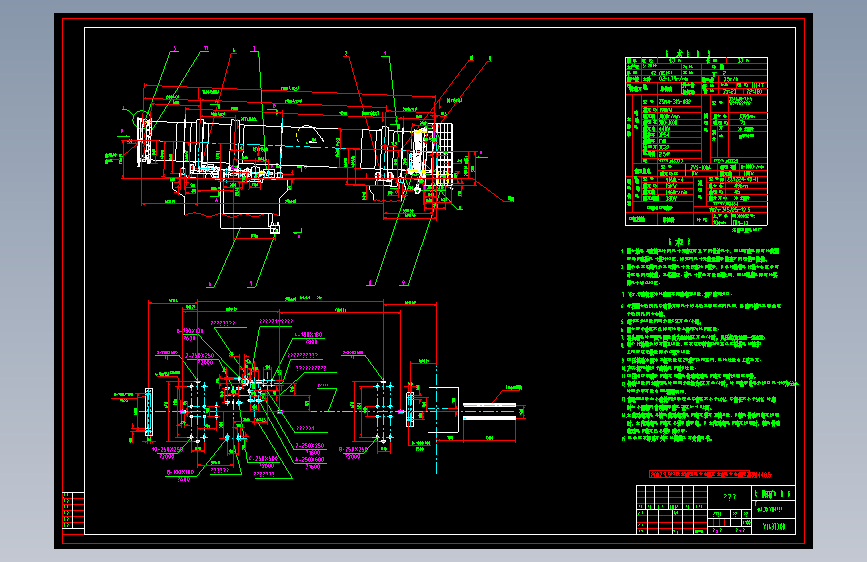Click the 8-100X100 label in the plan view
This screenshot has width=867, height=562.
(x=180, y=473)
